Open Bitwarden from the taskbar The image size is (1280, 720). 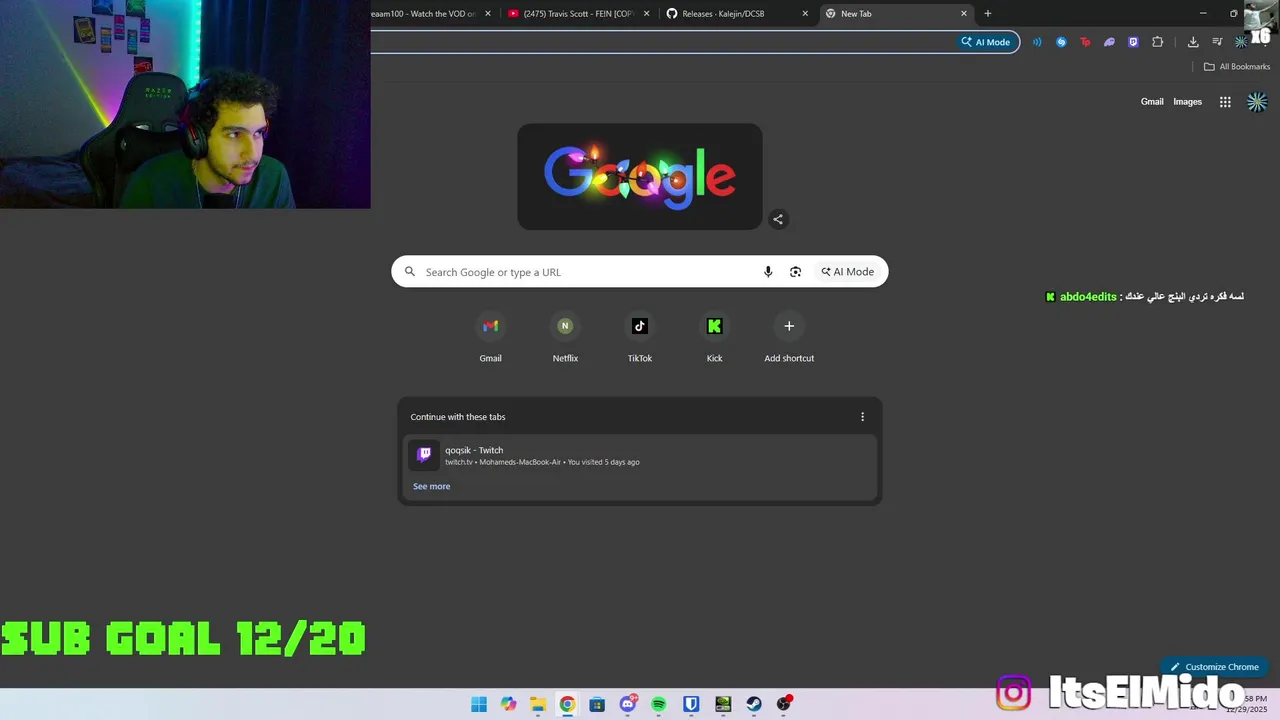691,704
